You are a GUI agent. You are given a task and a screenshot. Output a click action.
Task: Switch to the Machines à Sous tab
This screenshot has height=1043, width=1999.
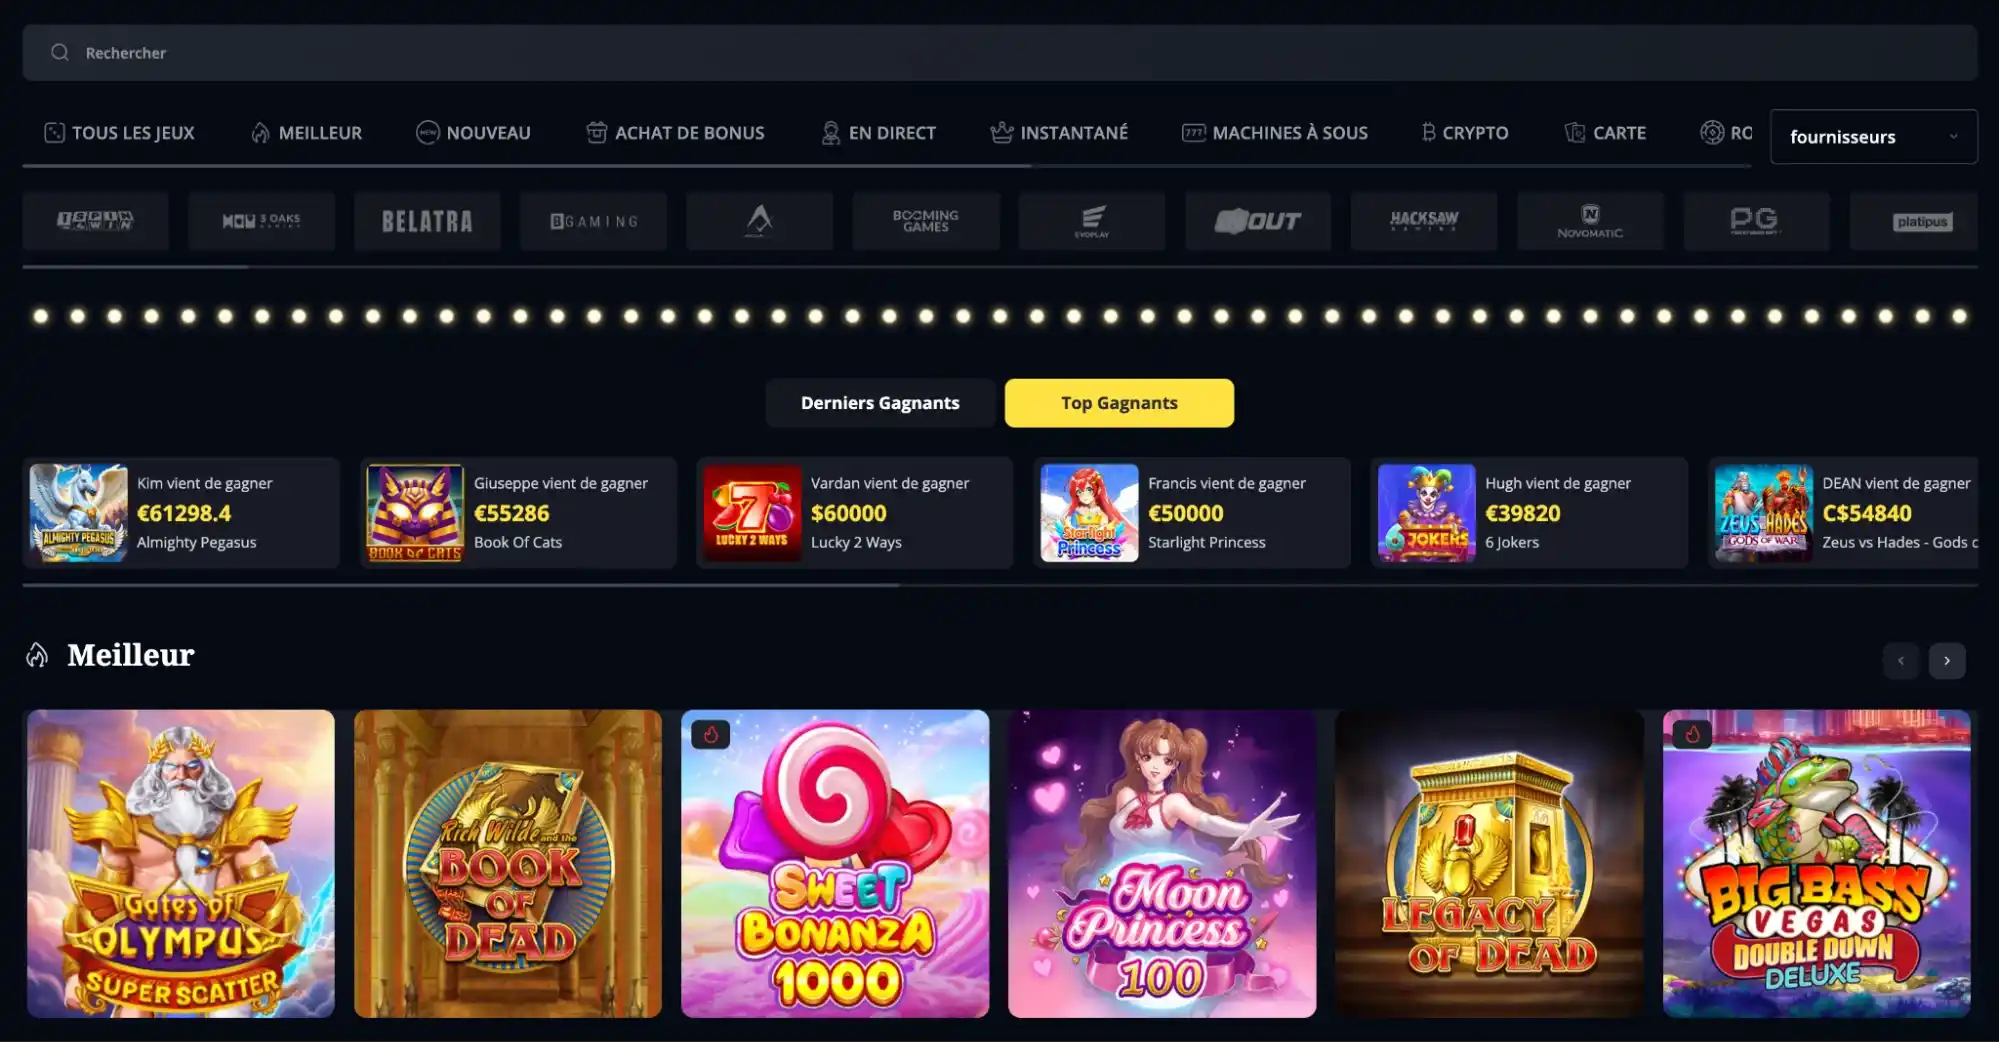coord(1274,133)
